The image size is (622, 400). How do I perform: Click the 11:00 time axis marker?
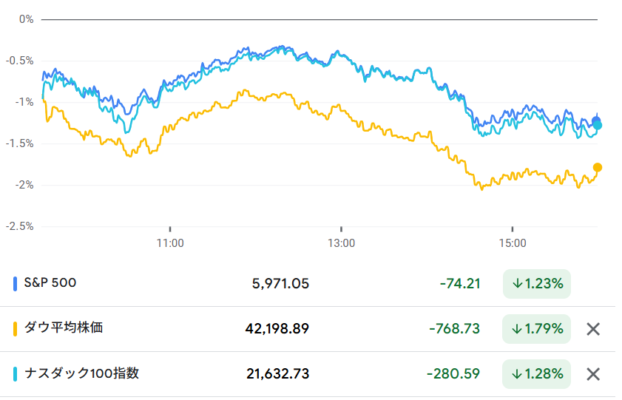coord(170,243)
